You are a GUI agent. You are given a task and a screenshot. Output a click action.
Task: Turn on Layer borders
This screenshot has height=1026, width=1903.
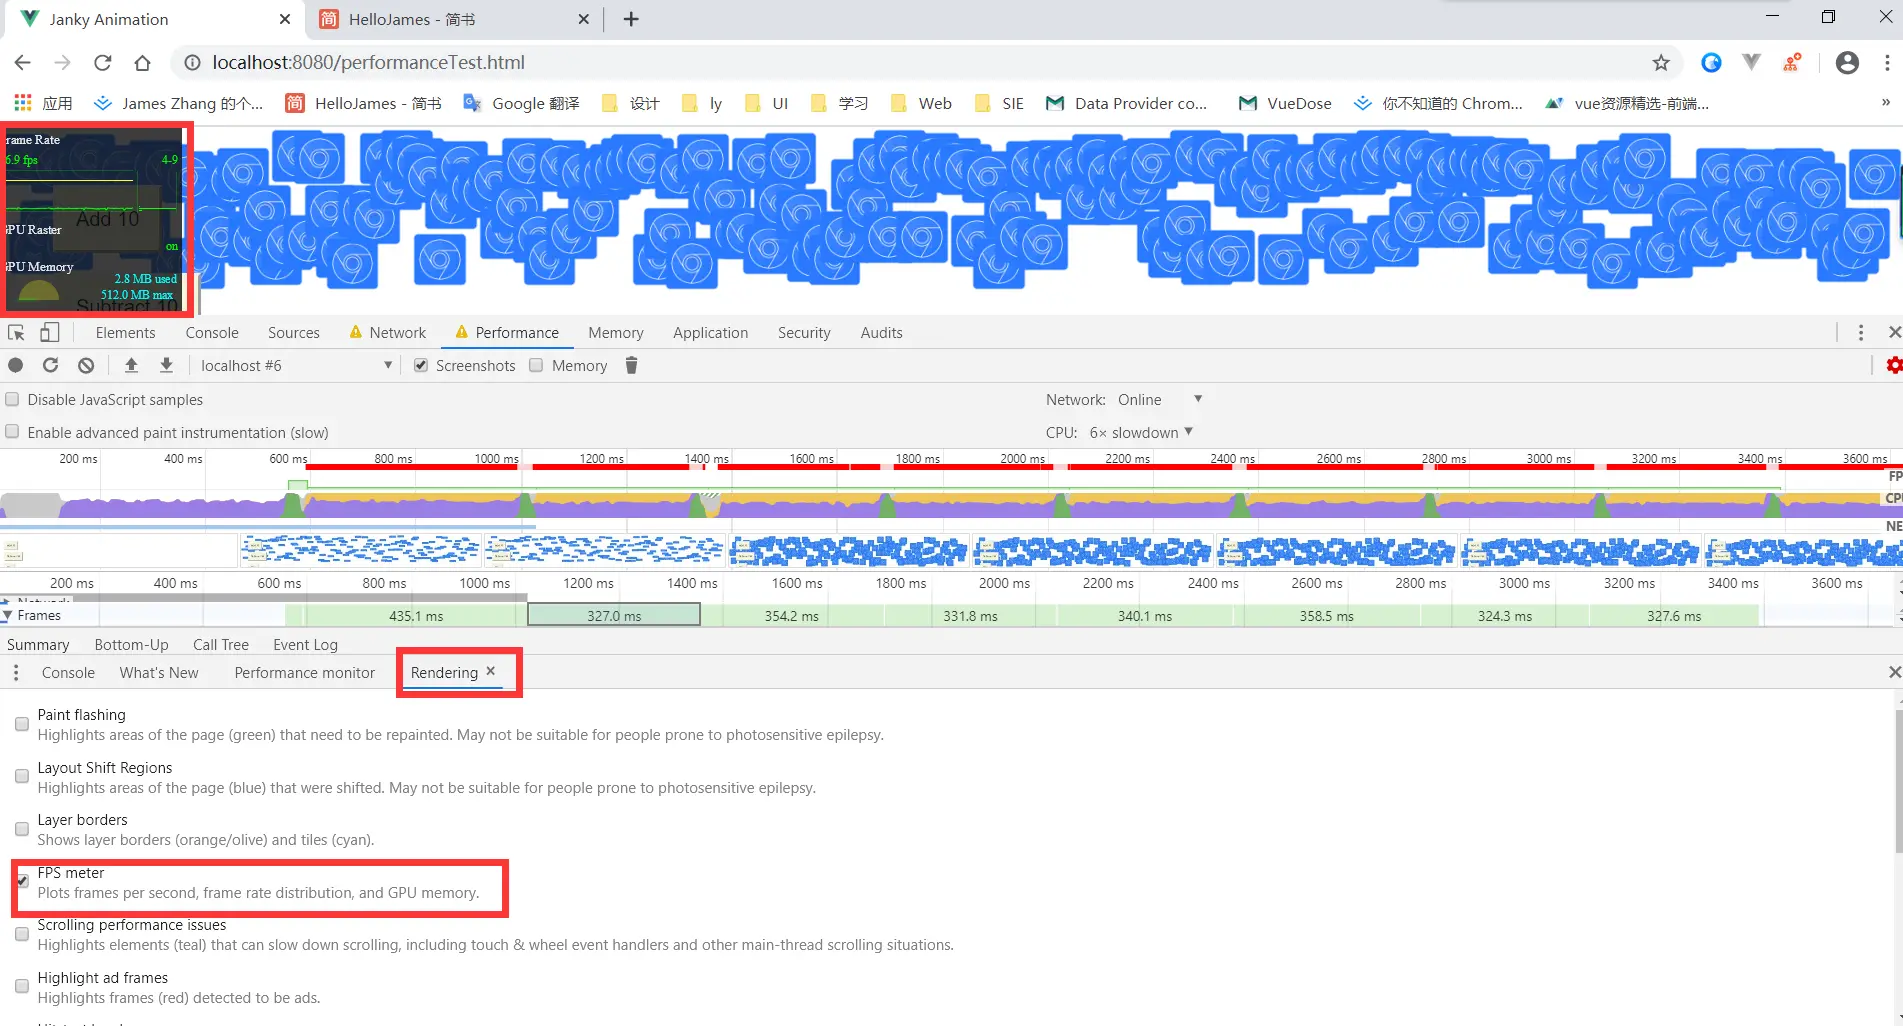tap(22, 829)
